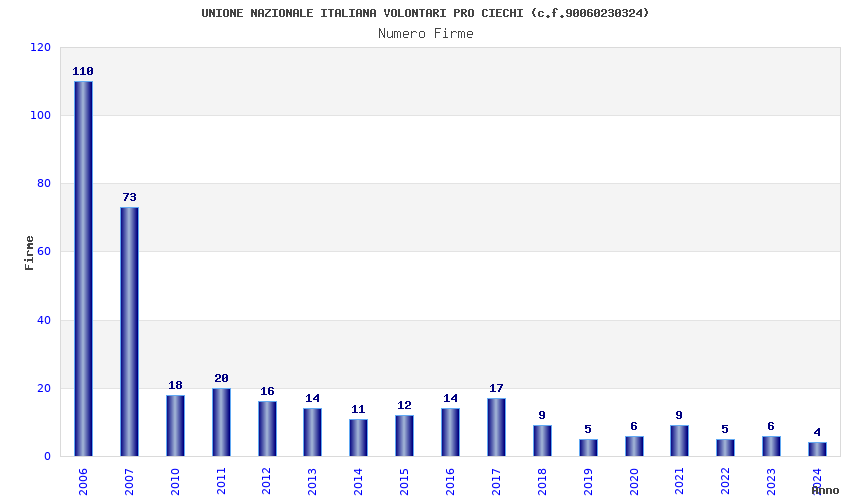Click the 2013 year label on axis
This screenshot has height=500, width=850.
coord(312,481)
